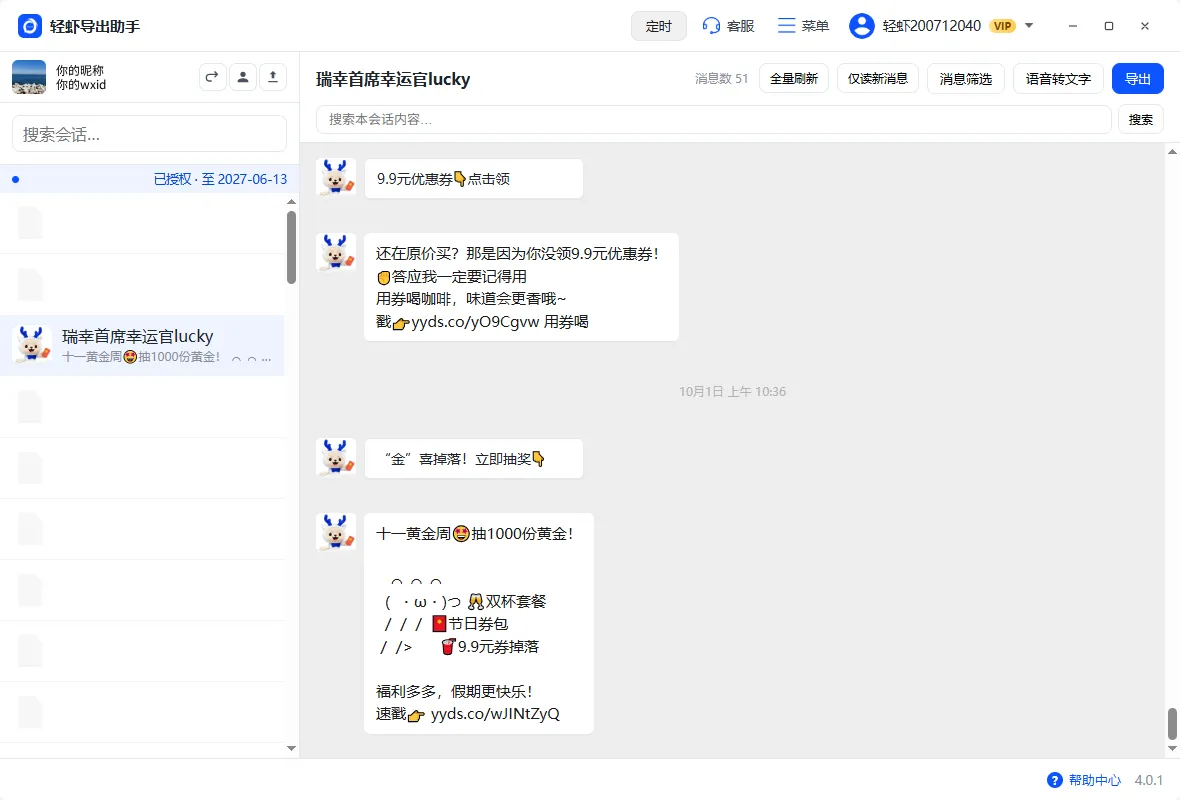Expand the account dropdown arrow
1180x800 pixels.
click(1029, 26)
